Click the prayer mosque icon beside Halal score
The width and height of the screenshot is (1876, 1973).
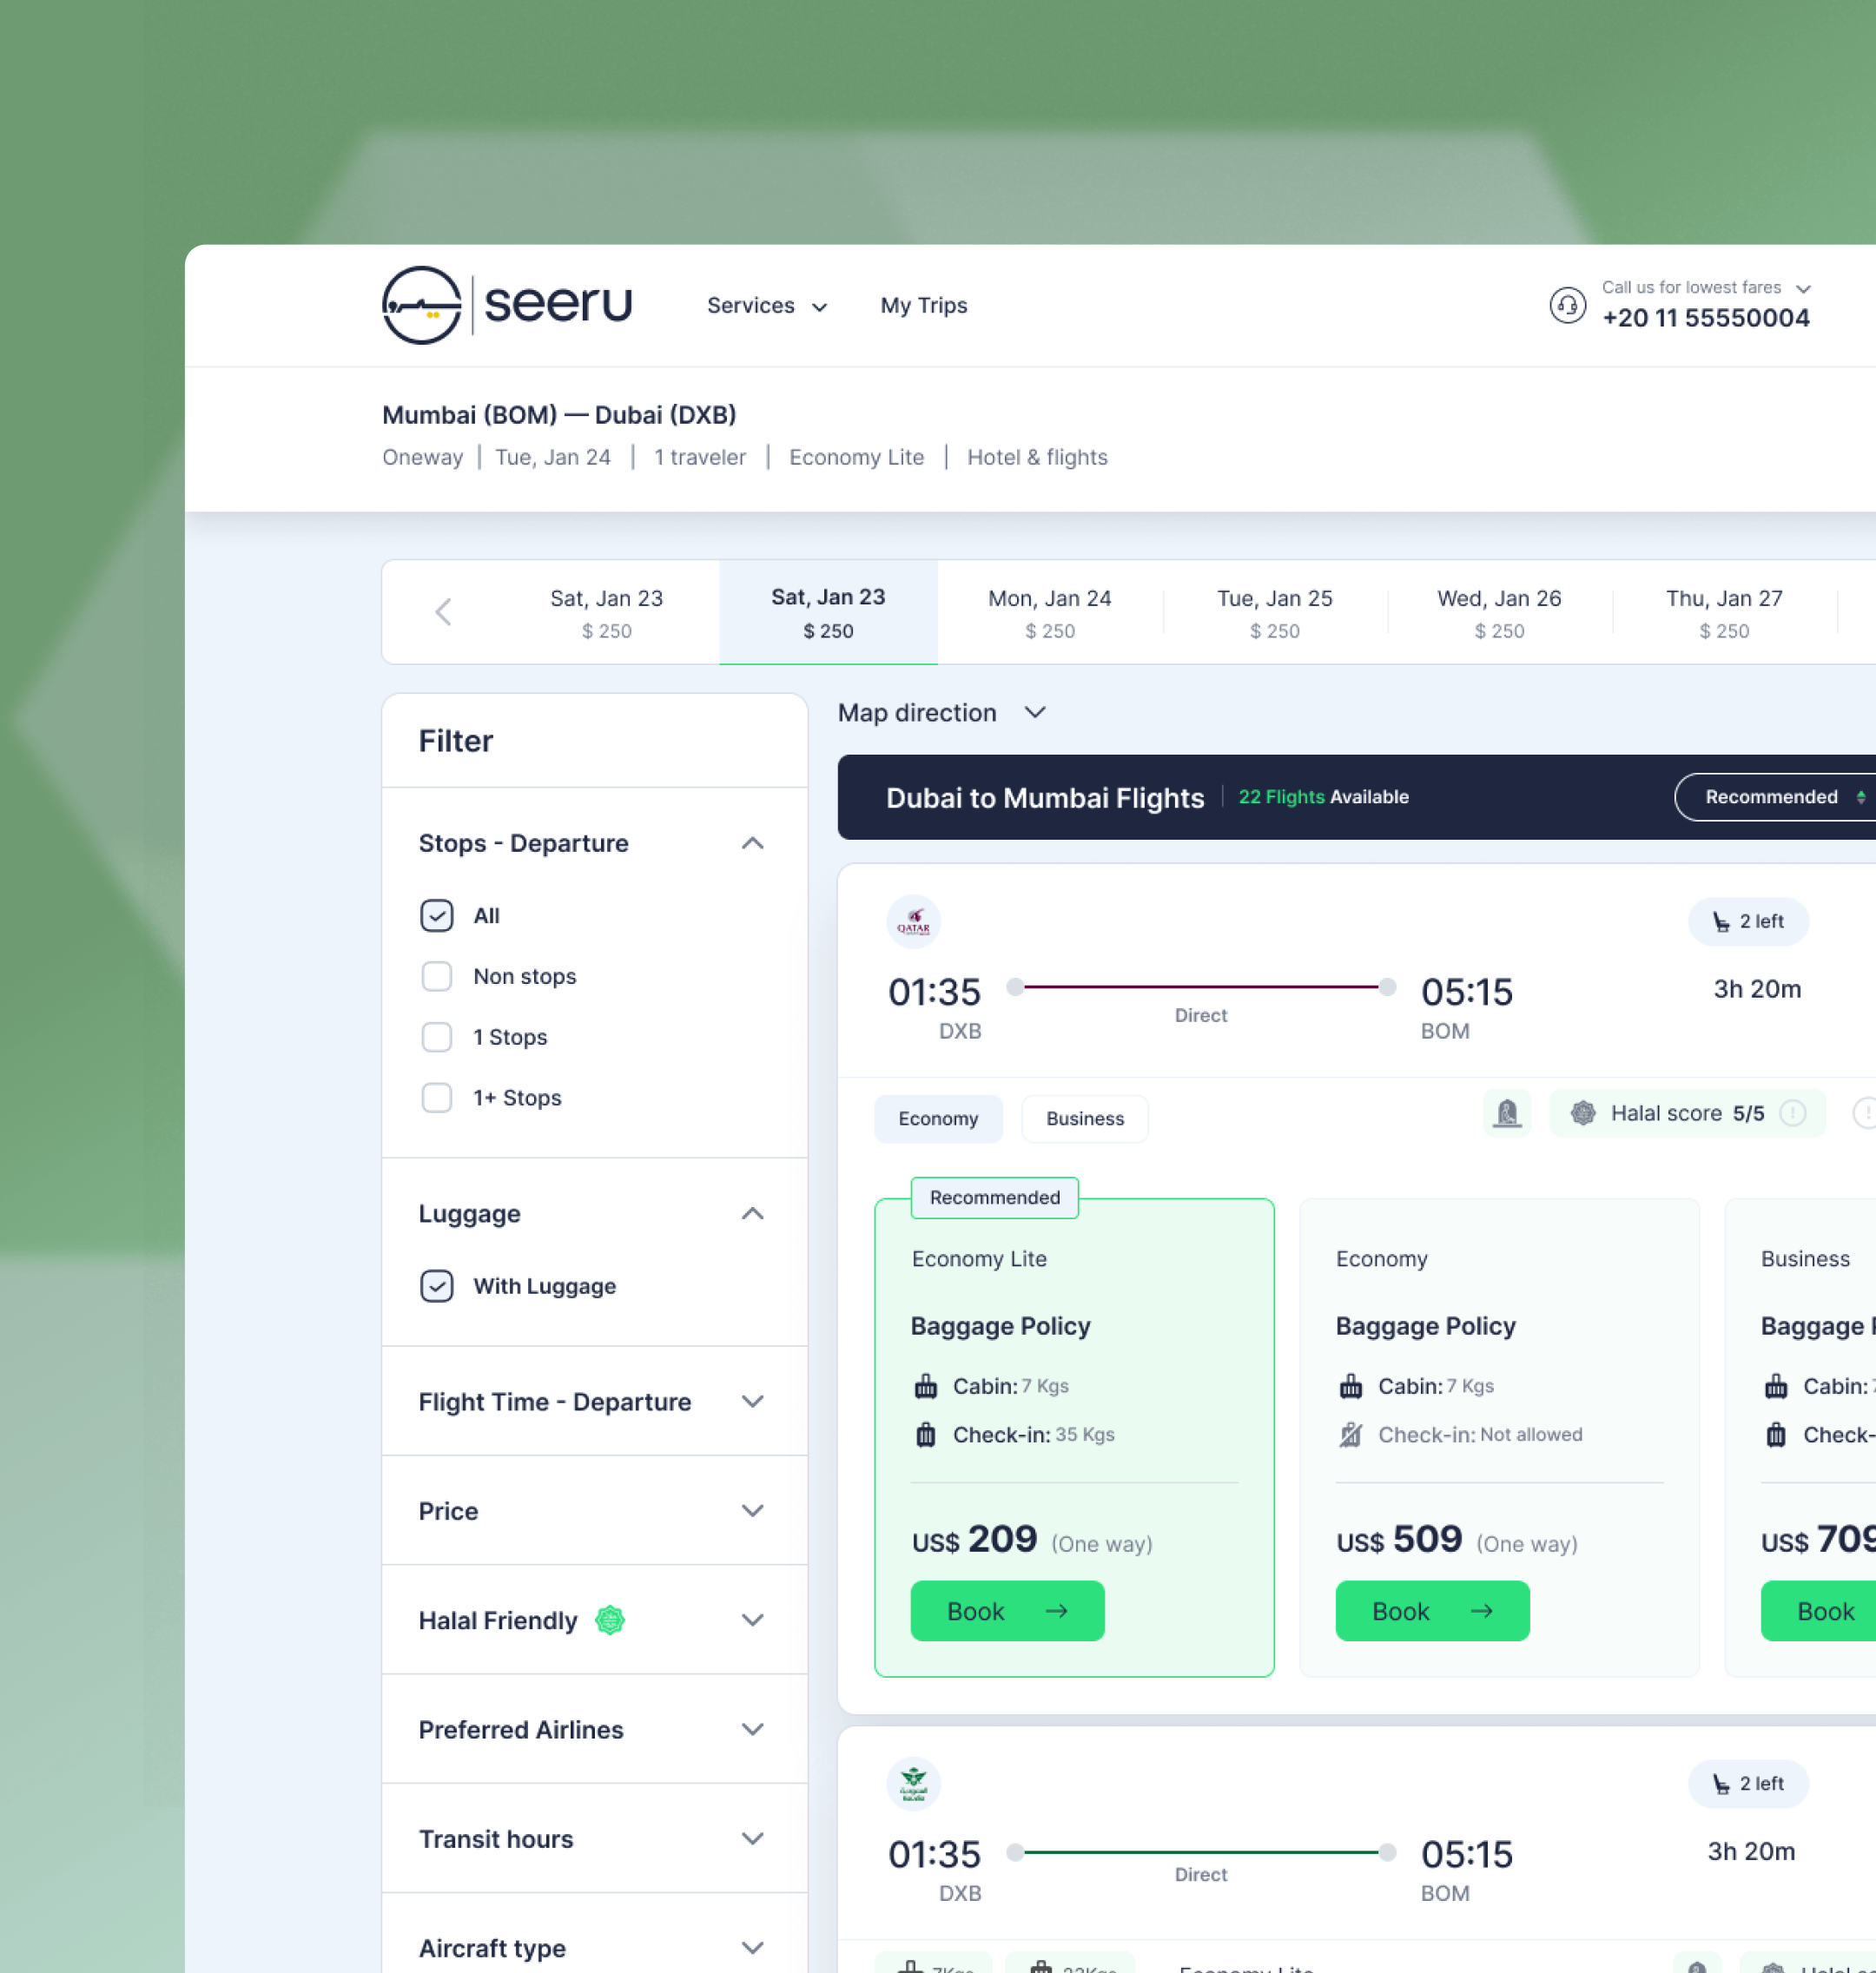click(x=1507, y=1113)
